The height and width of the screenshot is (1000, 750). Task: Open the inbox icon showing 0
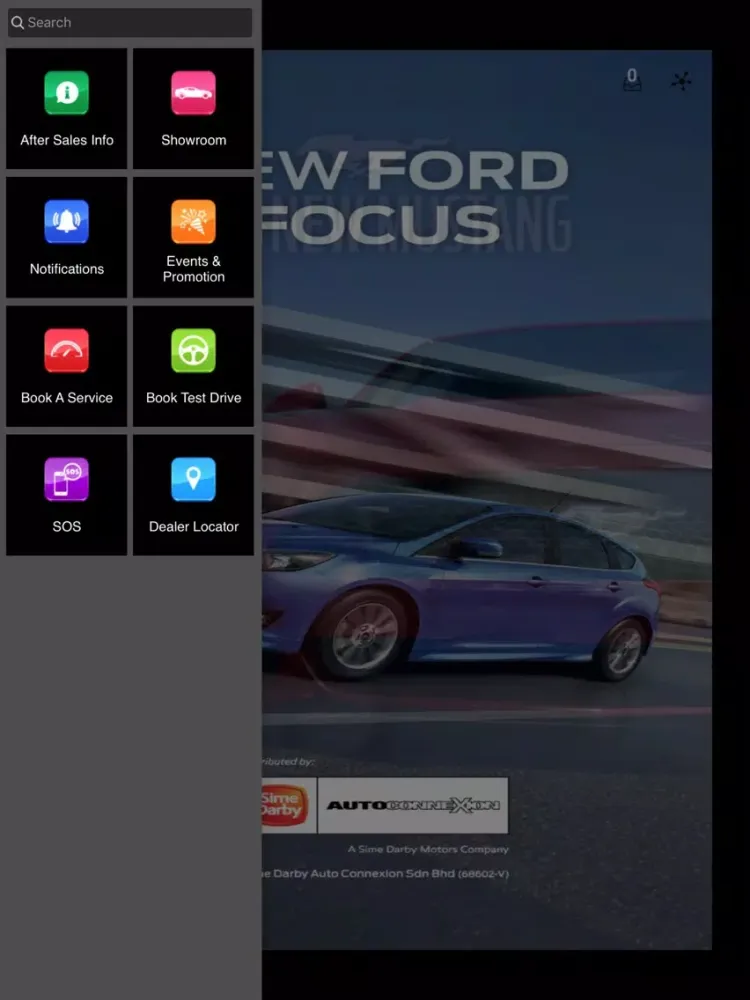[x=632, y=80]
